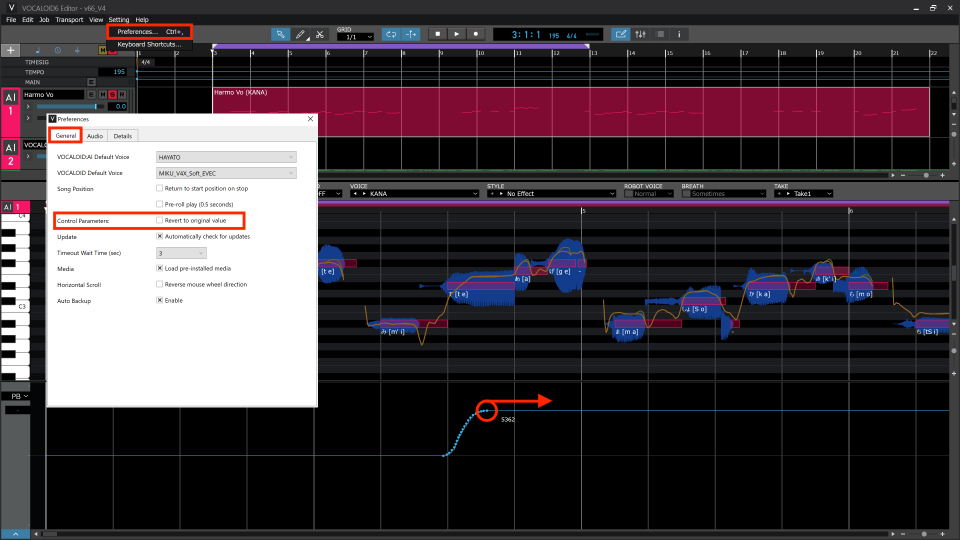Open the File menu
The width and height of the screenshot is (960, 540).
(11, 20)
